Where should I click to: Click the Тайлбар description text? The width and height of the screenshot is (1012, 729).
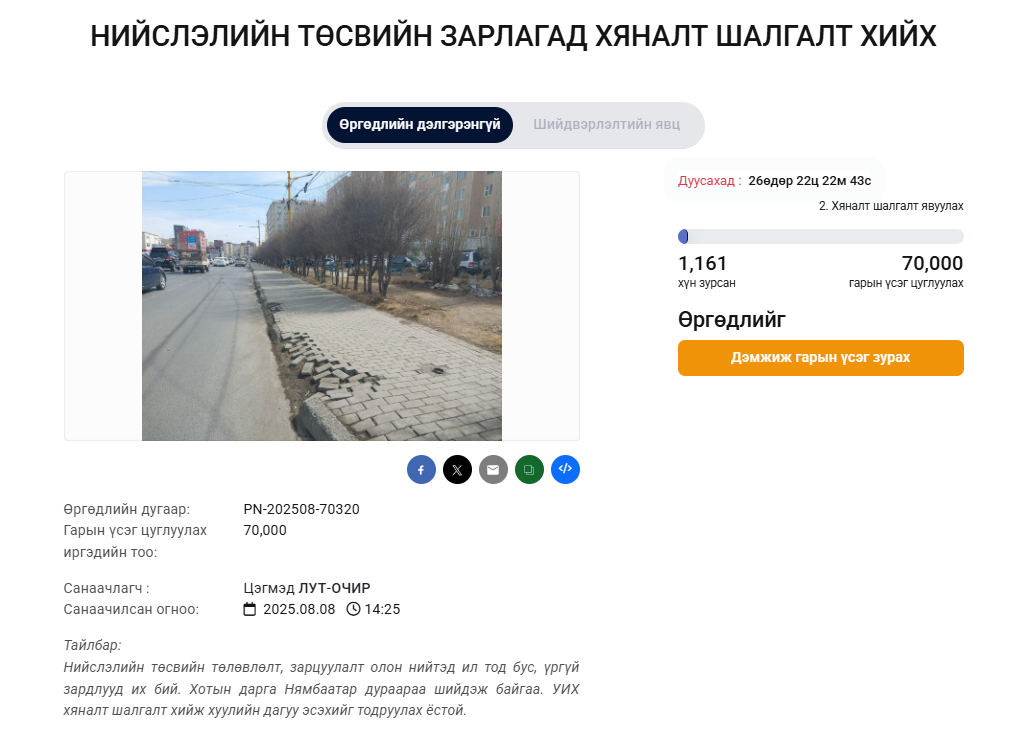click(x=321, y=689)
